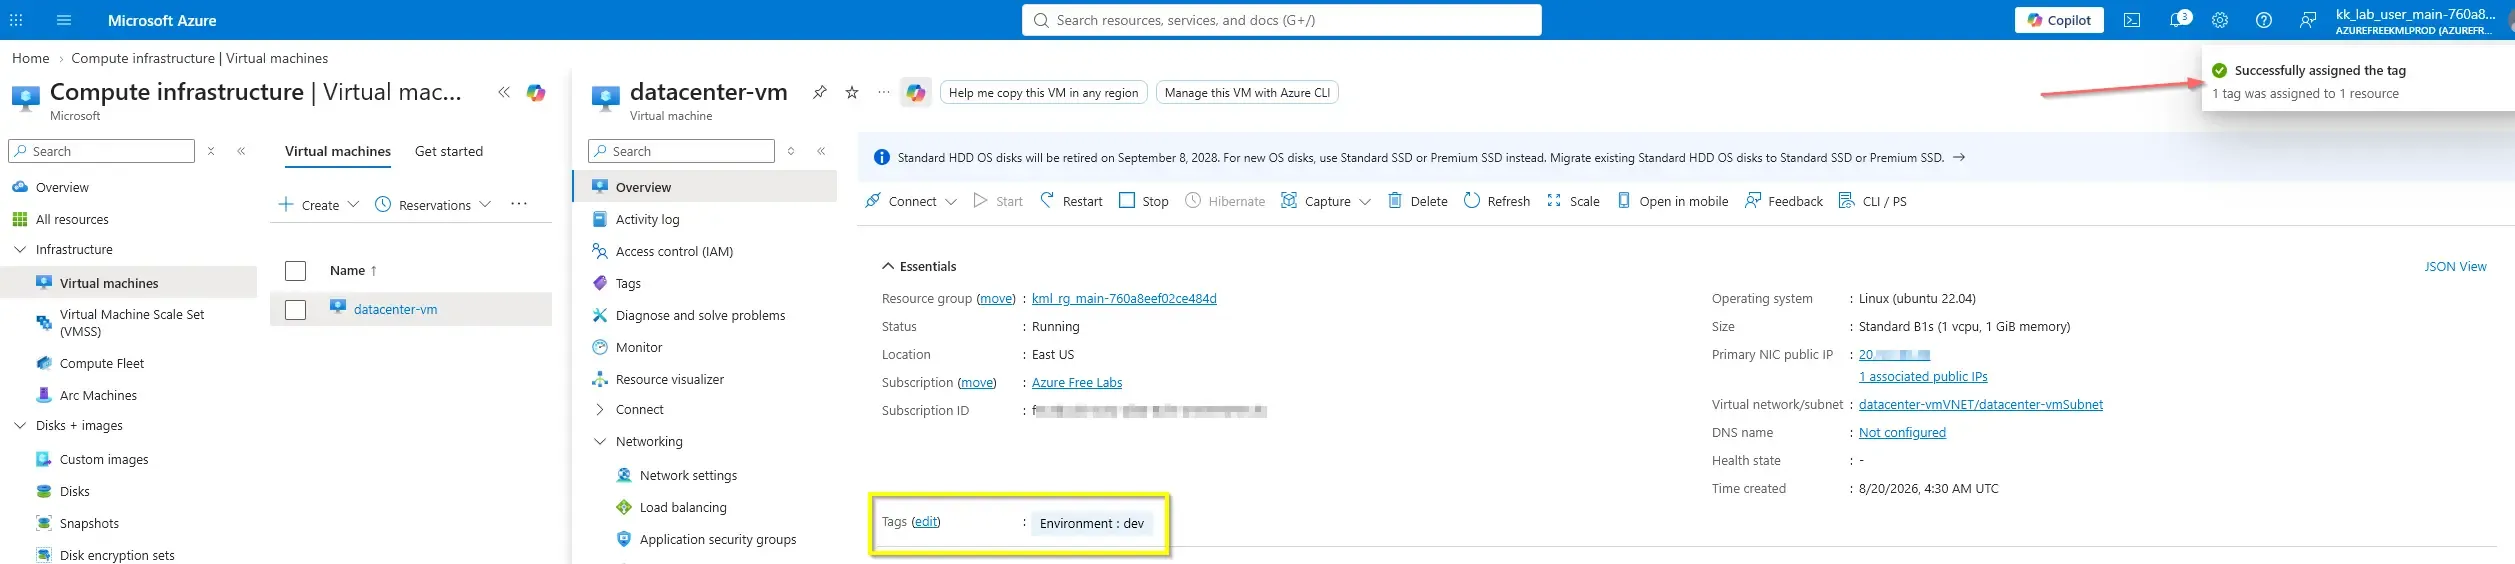Screen dimensions: 2515x564
Task: Pin datacenter-vm to dashboard
Action: point(820,92)
